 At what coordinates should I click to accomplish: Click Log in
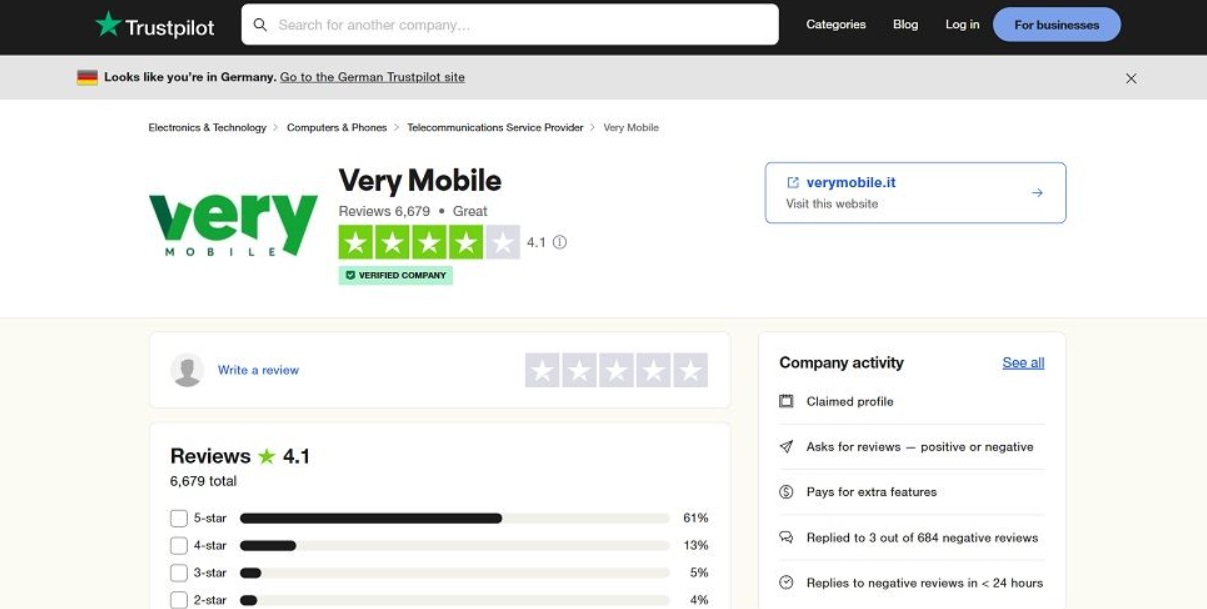click(962, 25)
